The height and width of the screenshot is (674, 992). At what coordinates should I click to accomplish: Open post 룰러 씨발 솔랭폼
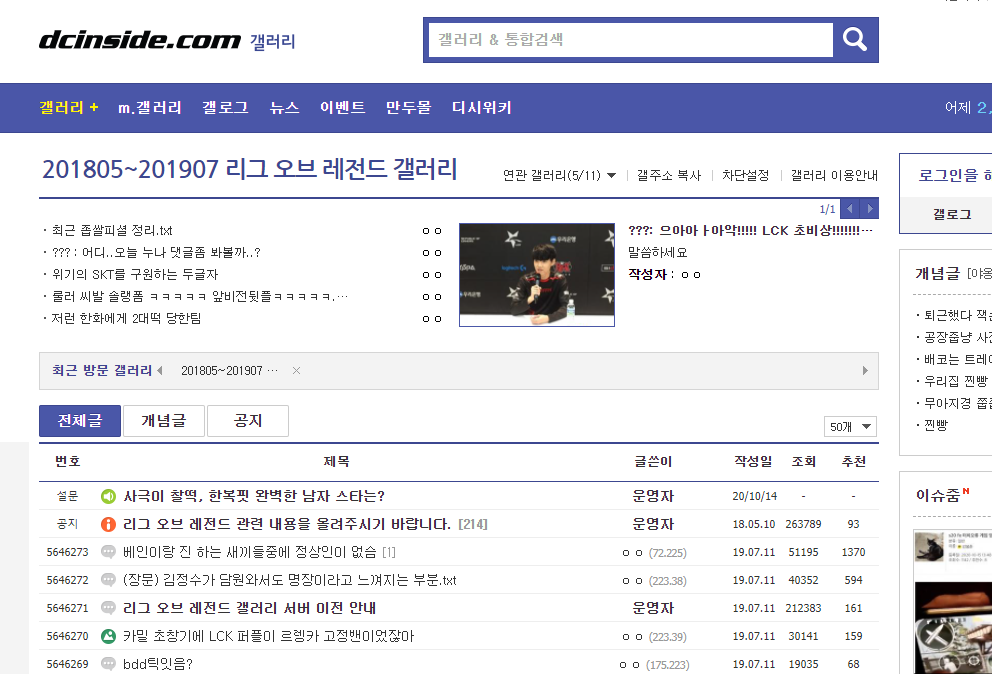pos(199,296)
